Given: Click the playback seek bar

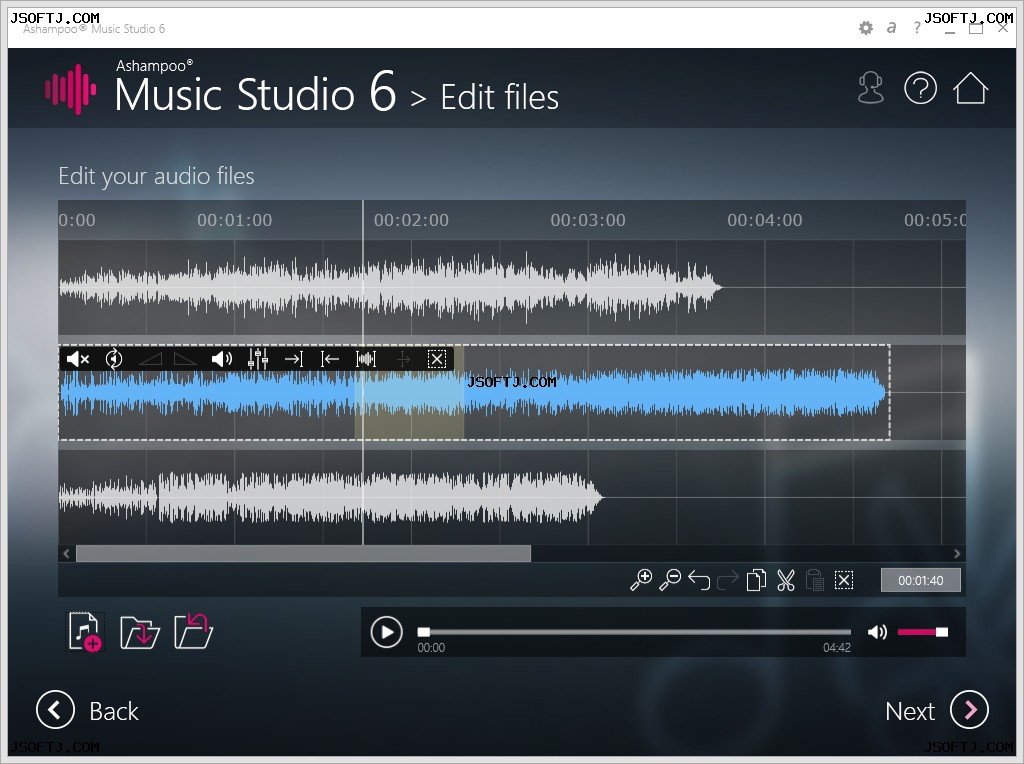Looking at the screenshot, I should click(x=635, y=632).
